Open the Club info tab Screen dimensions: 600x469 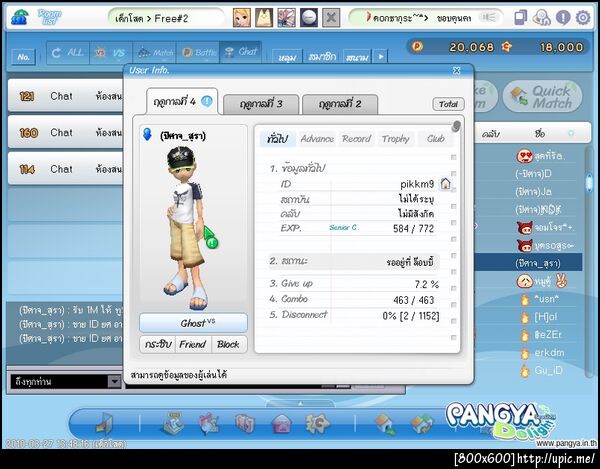(436, 138)
